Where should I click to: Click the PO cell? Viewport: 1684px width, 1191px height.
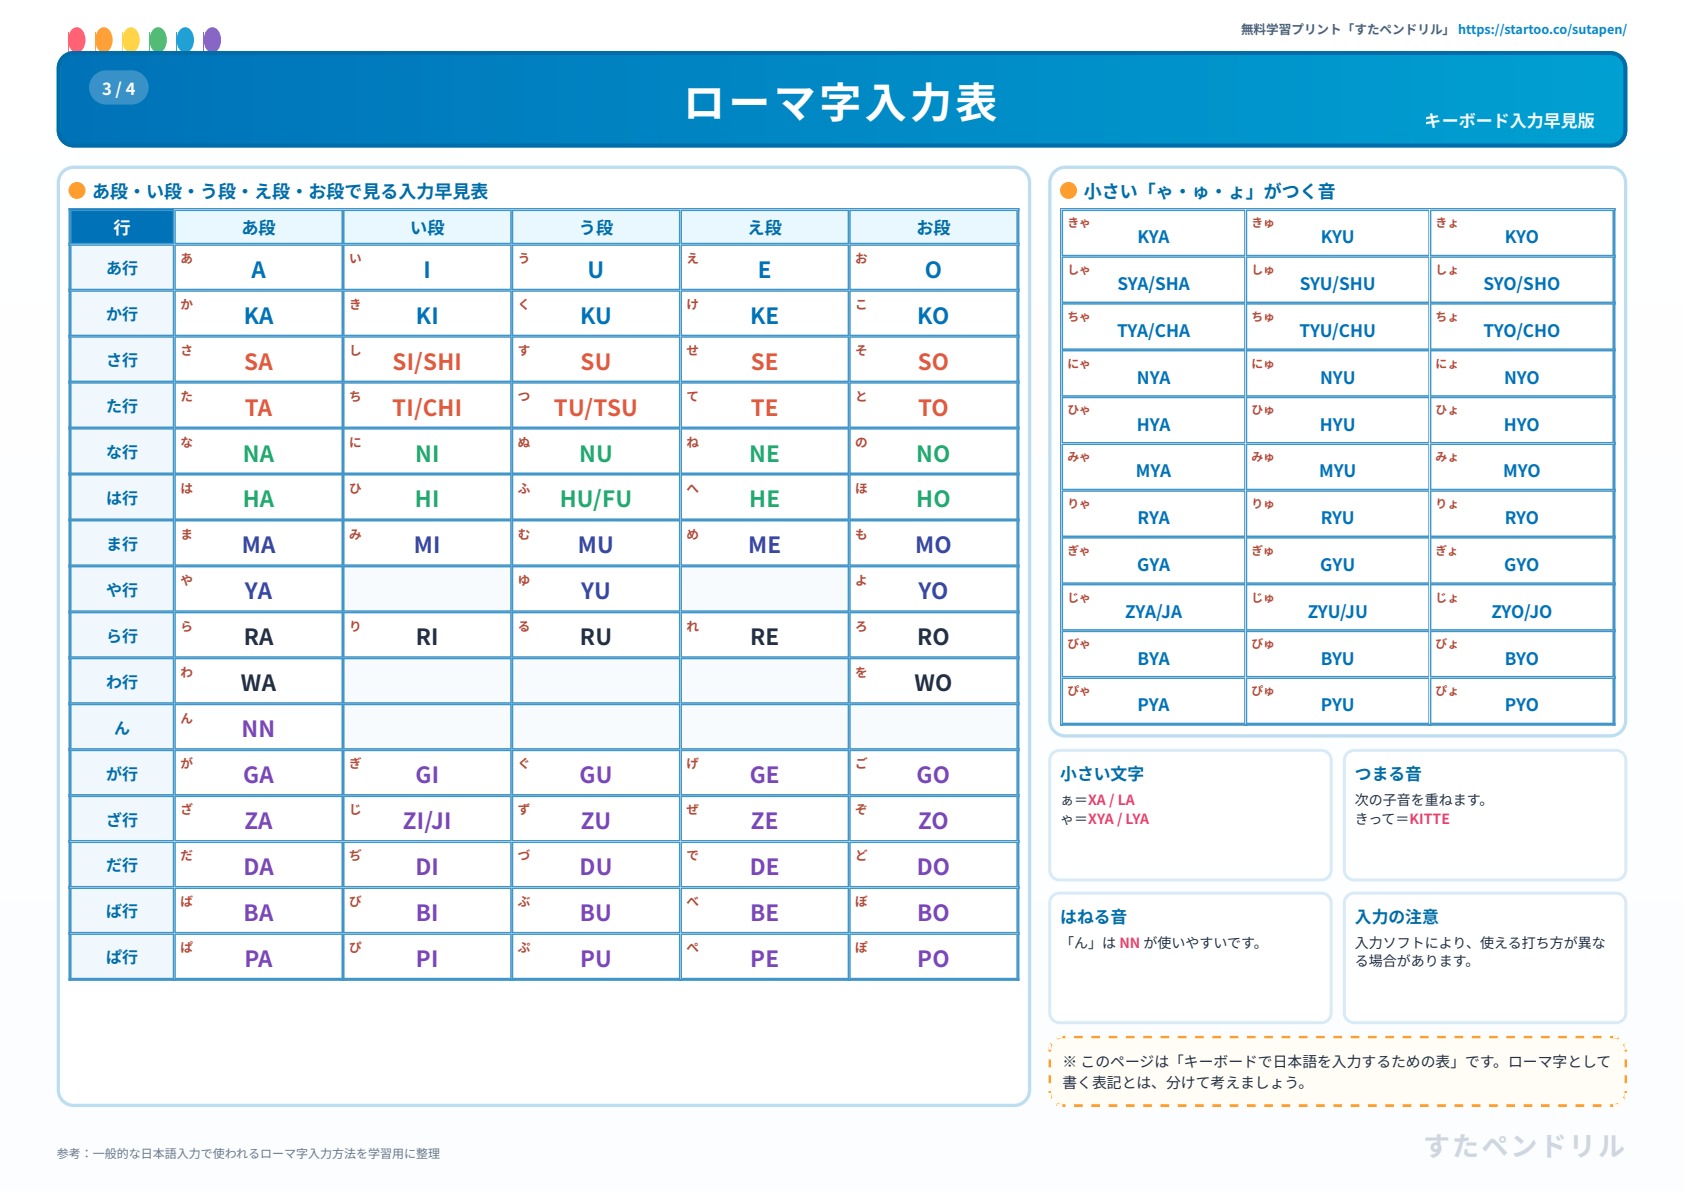click(934, 957)
